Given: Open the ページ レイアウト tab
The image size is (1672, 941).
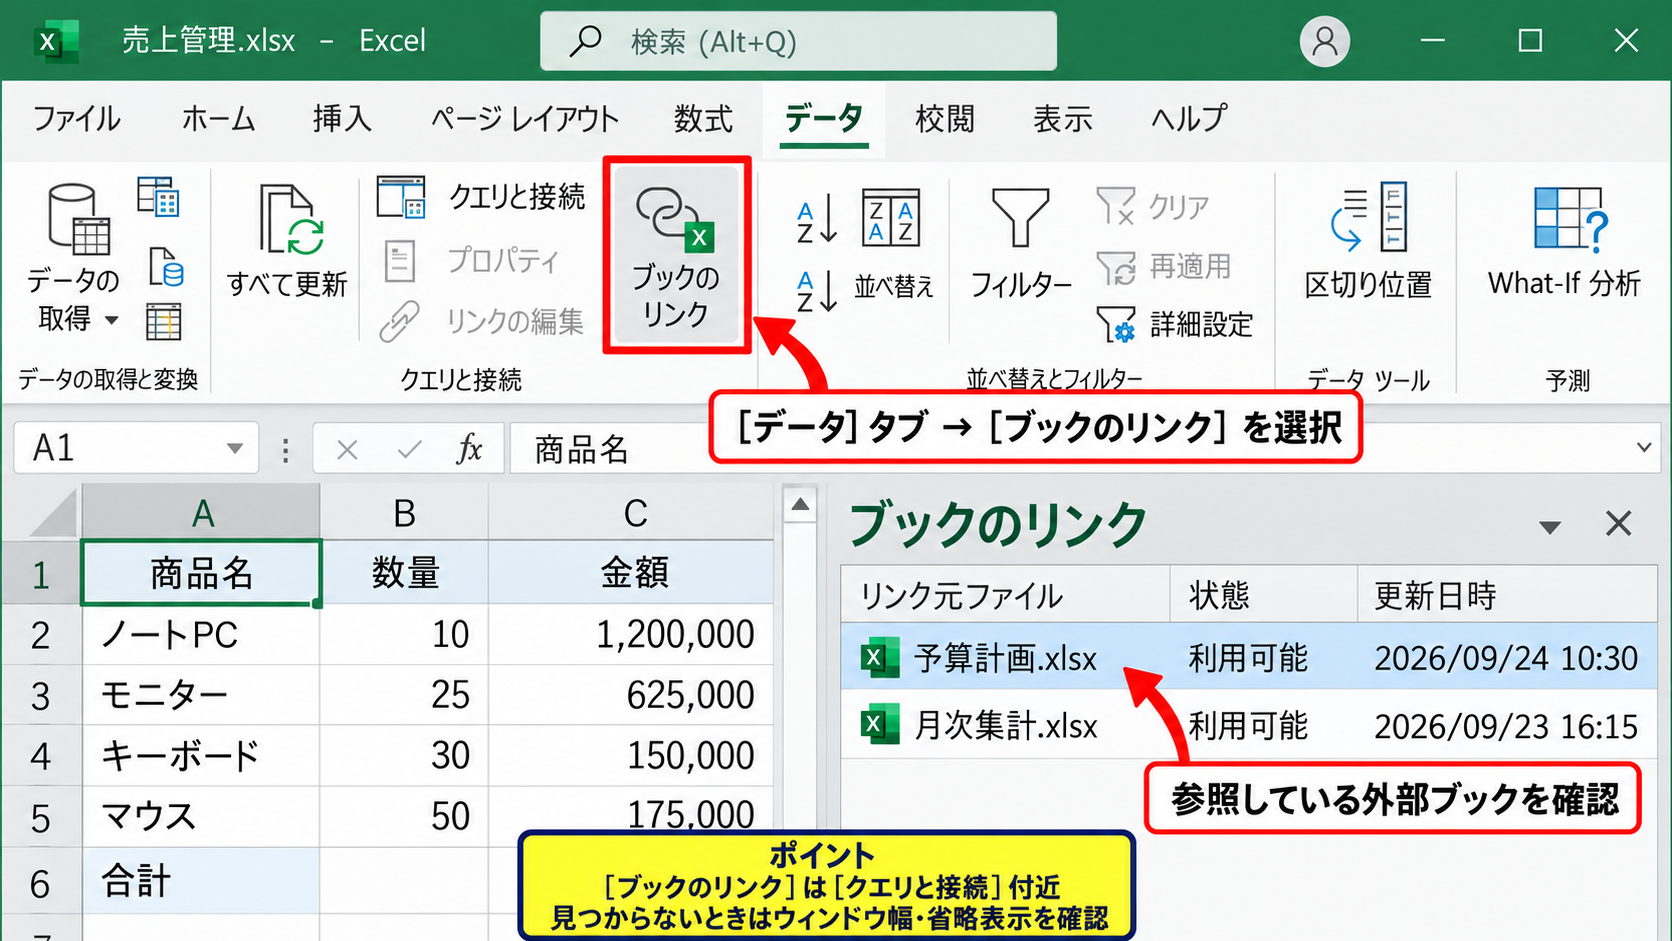Looking at the screenshot, I should point(525,119).
